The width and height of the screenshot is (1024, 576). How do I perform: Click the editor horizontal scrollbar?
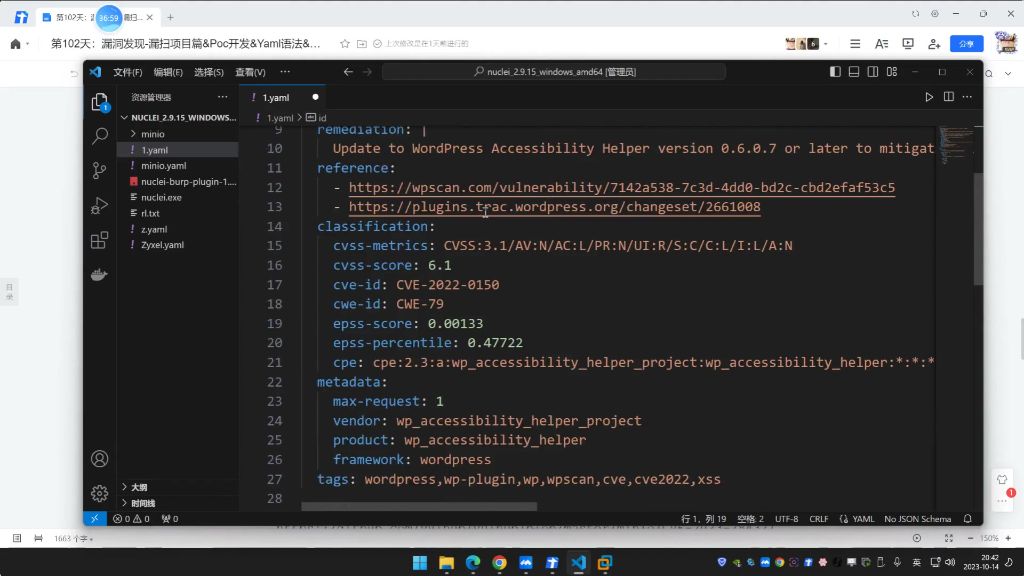click(x=419, y=506)
